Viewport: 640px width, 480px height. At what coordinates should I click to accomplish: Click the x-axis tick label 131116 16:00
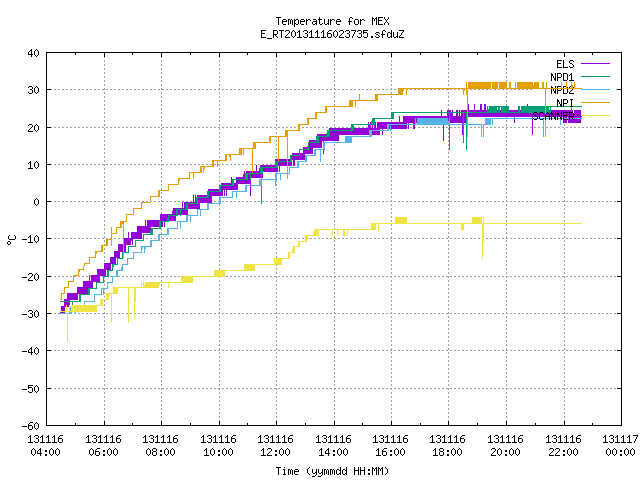click(391, 446)
